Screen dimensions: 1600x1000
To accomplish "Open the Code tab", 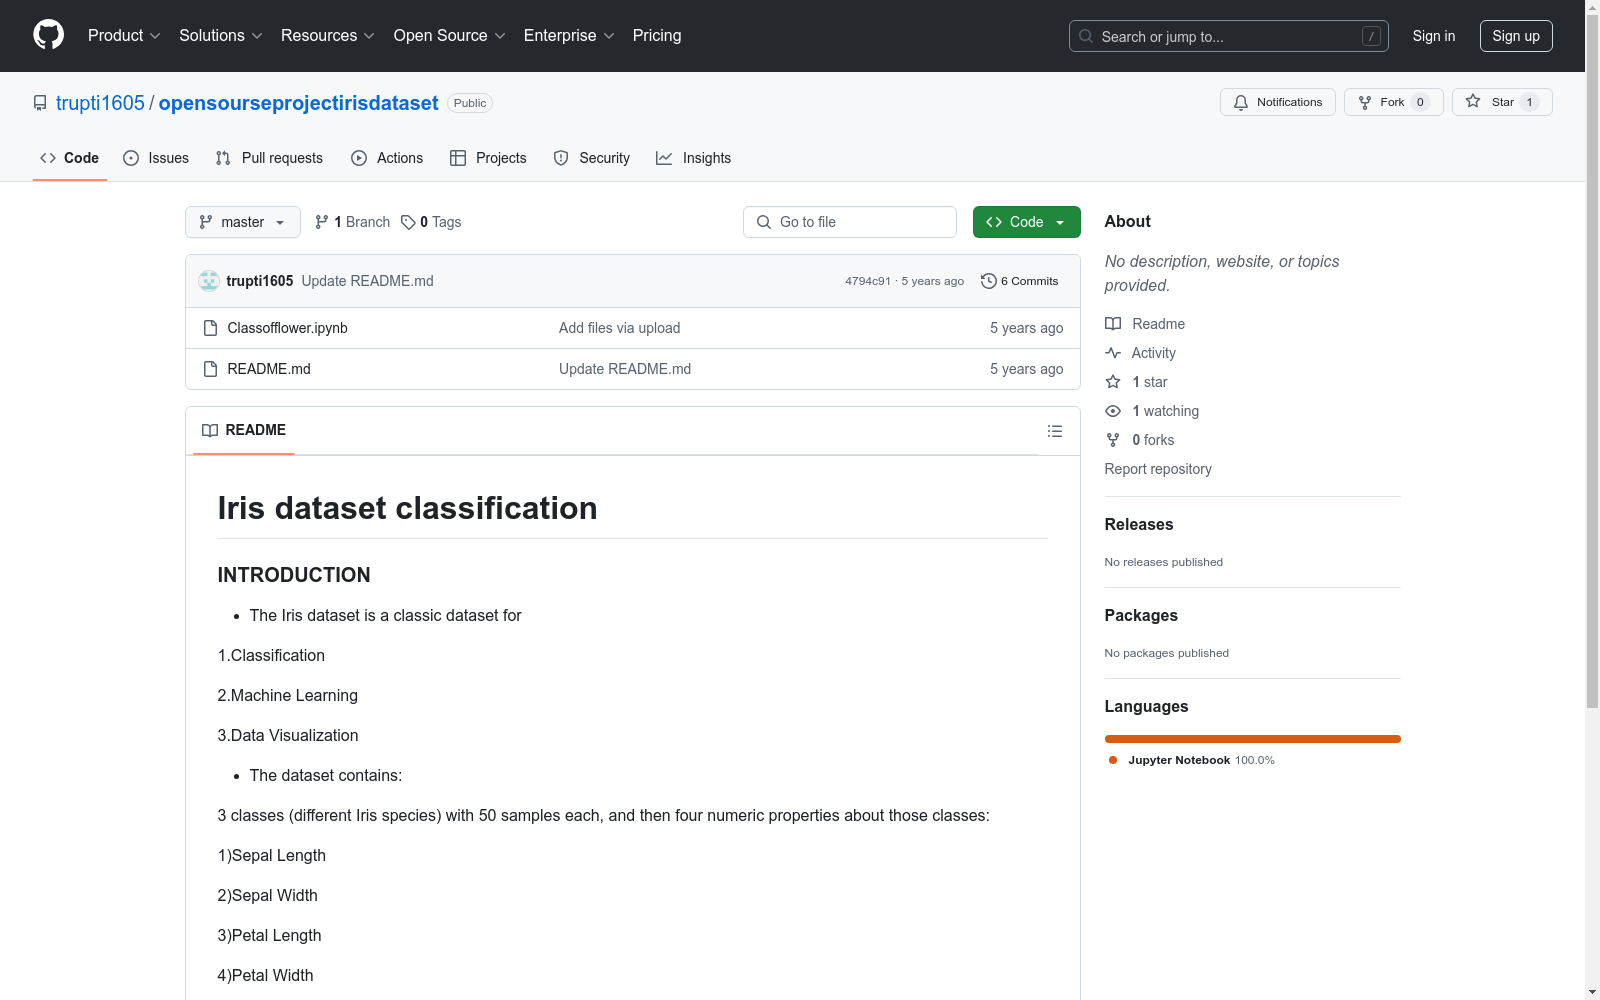I will [70, 158].
